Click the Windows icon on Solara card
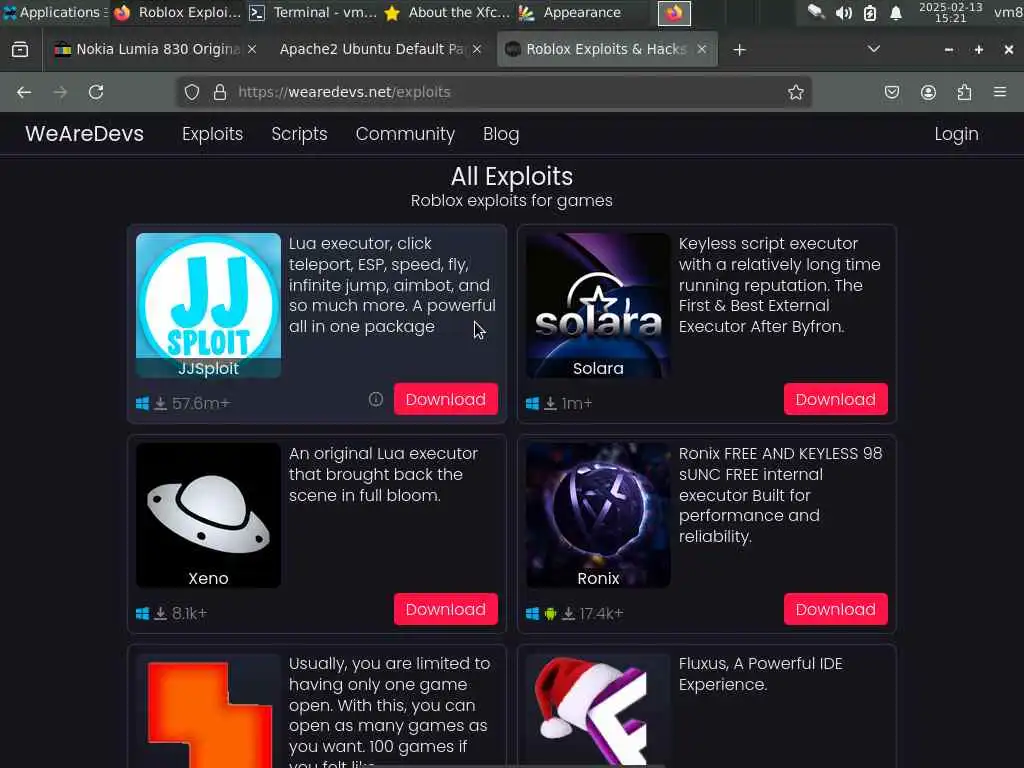The image size is (1024, 768). coord(532,404)
